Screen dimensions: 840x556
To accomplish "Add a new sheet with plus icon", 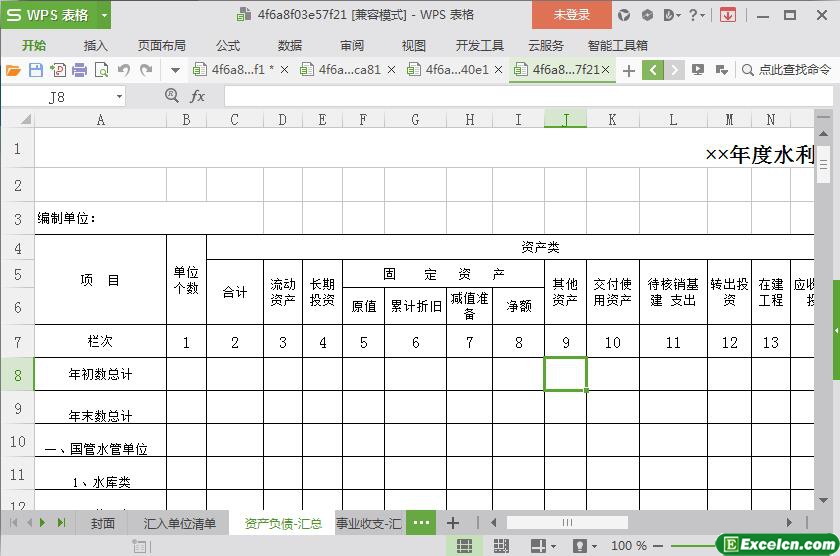I will [x=453, y=523].
